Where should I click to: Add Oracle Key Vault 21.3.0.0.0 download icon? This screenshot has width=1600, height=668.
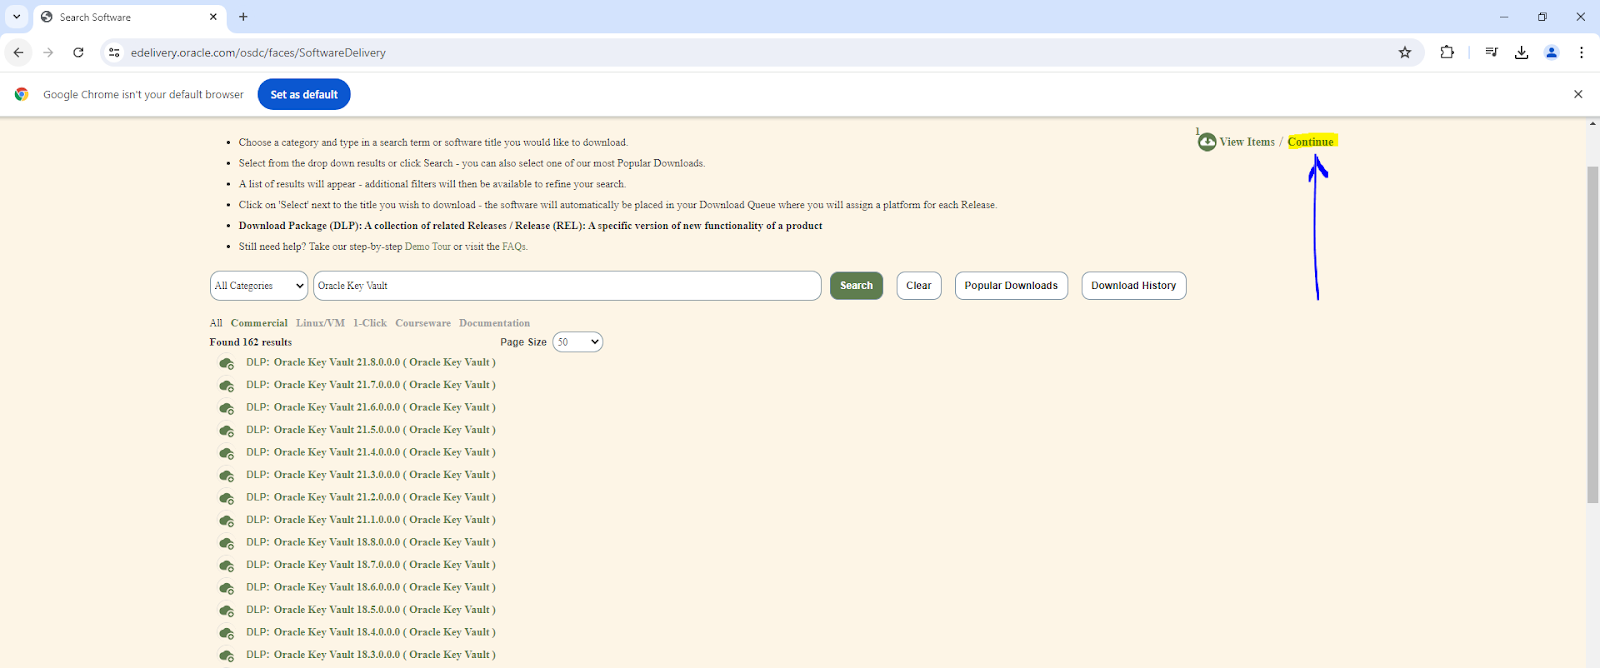227,476
